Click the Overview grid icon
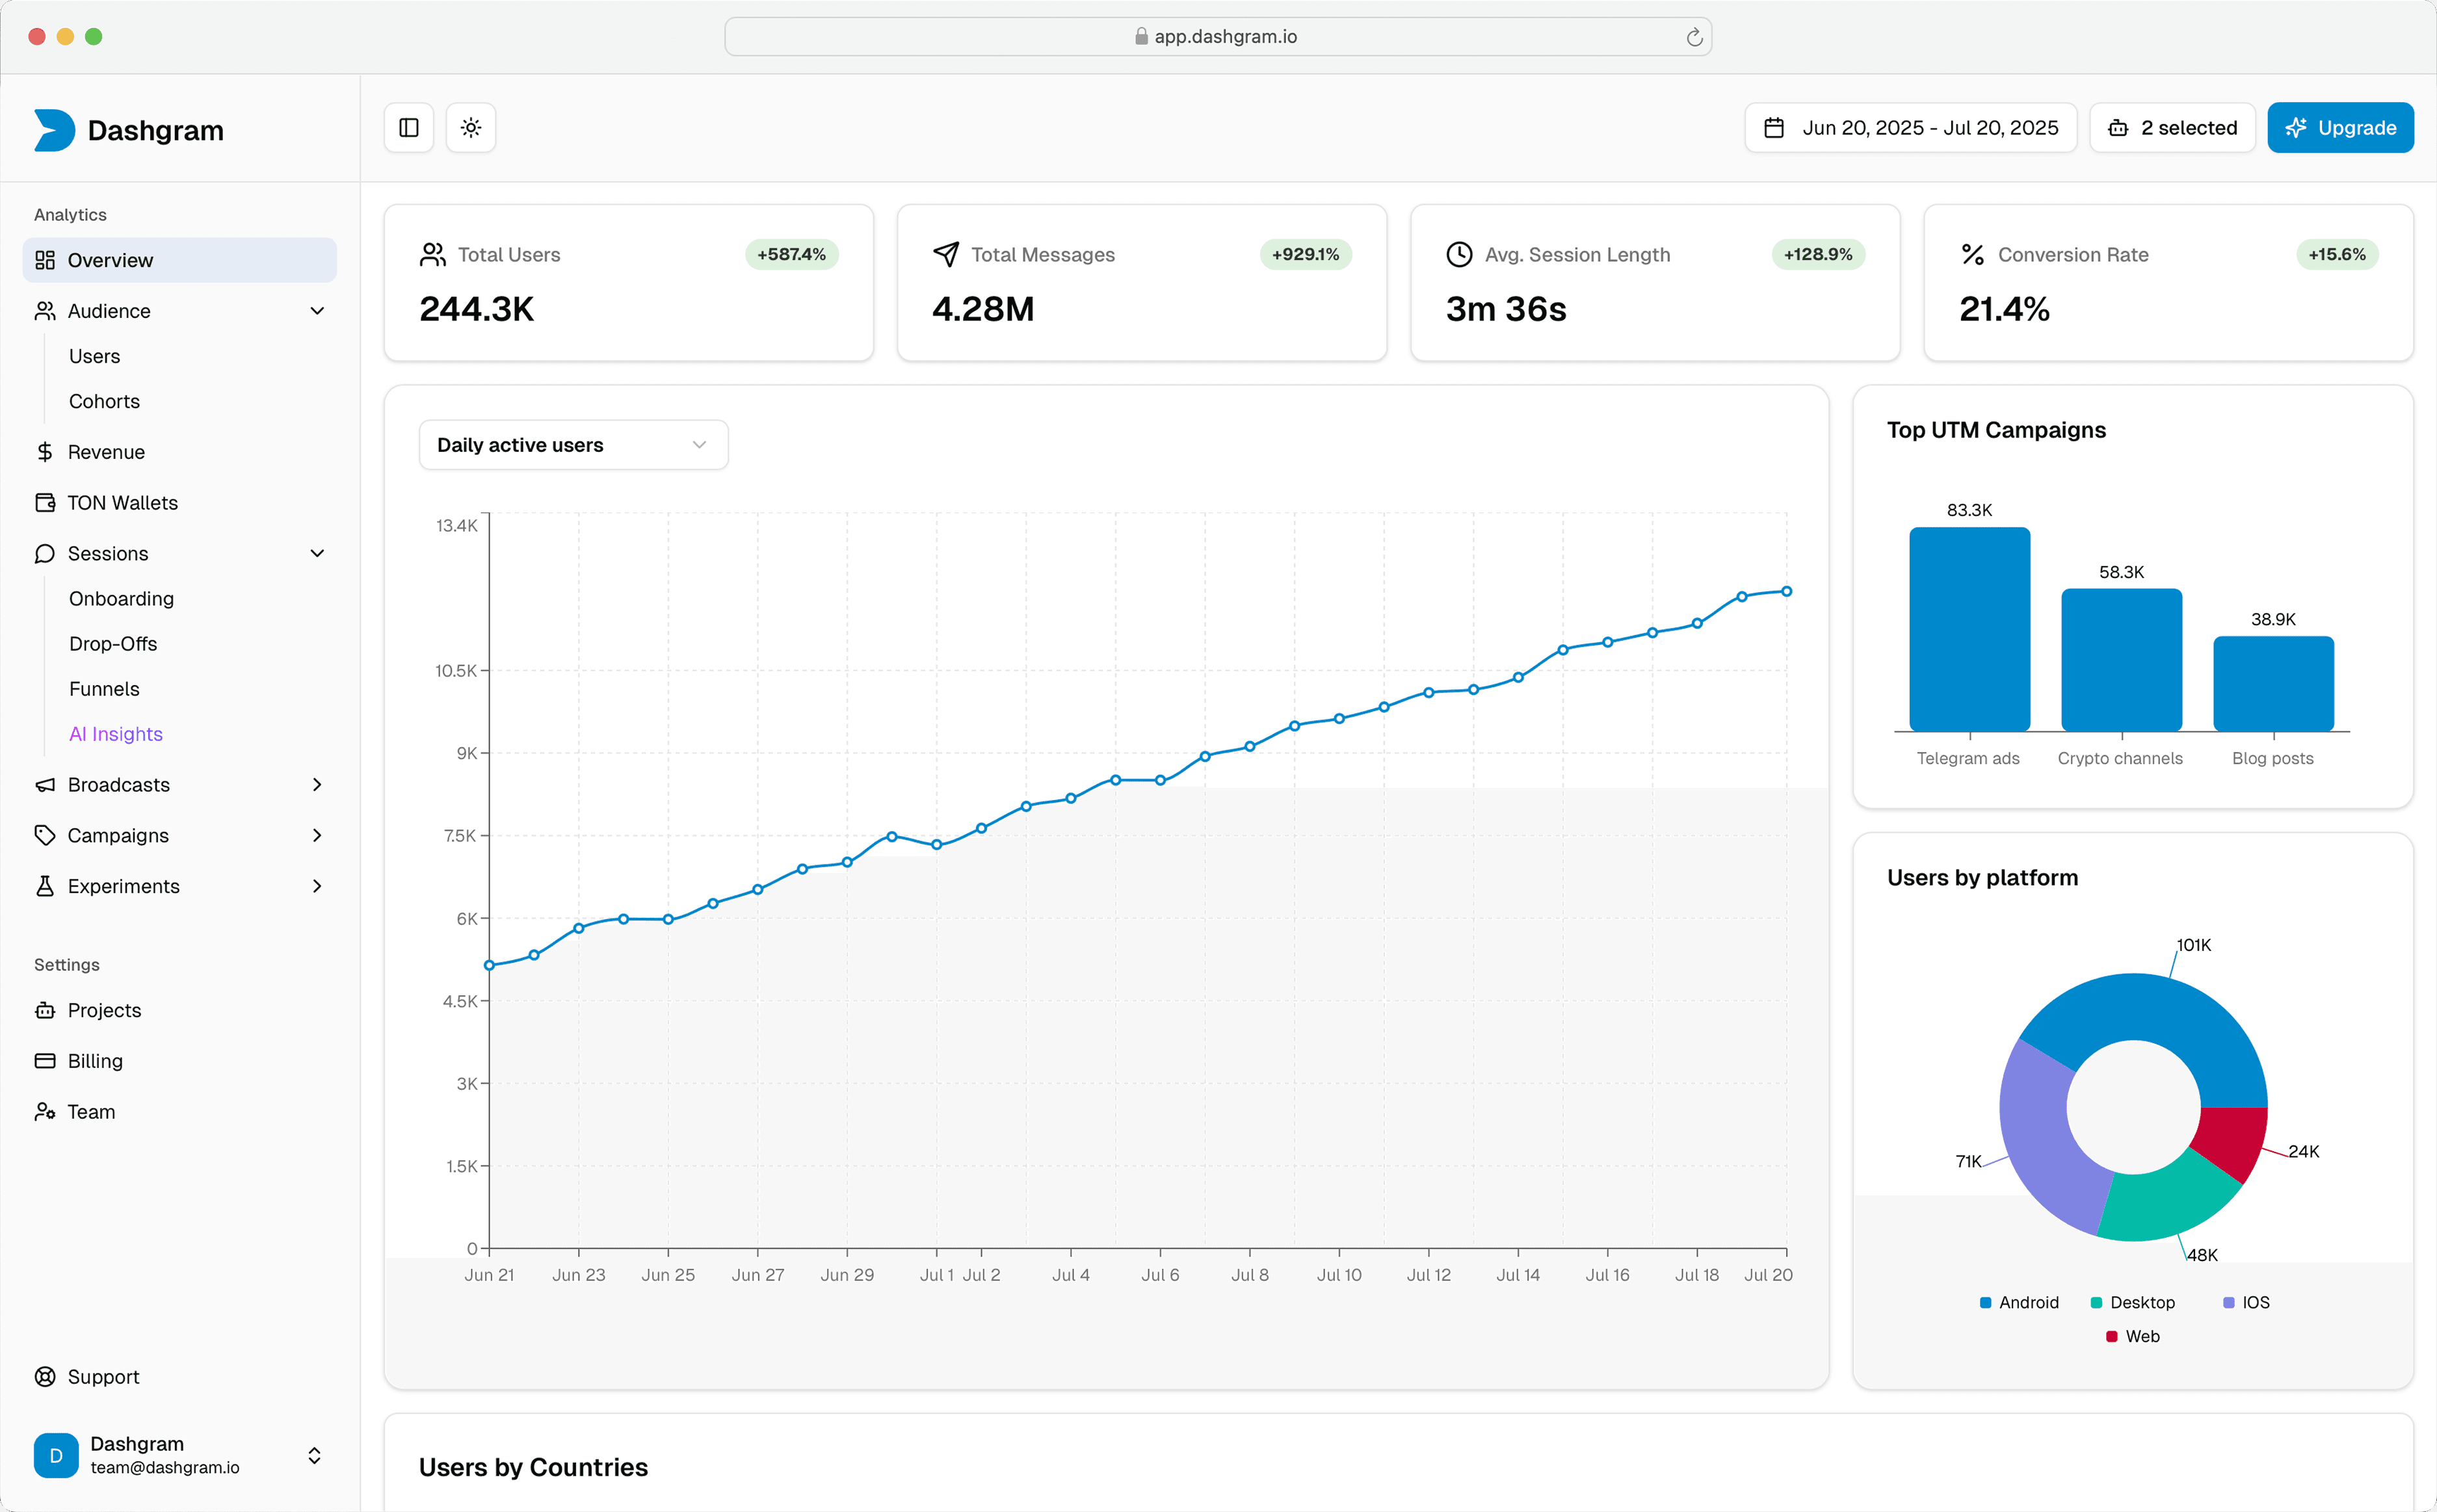This screenshot has height=1512, width=2437. point(45,260)
